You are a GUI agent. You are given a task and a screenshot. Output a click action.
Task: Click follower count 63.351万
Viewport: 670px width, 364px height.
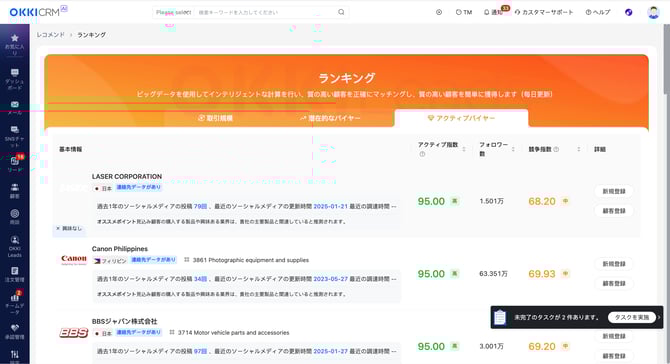pyautogui.click(x=493, y=274)
